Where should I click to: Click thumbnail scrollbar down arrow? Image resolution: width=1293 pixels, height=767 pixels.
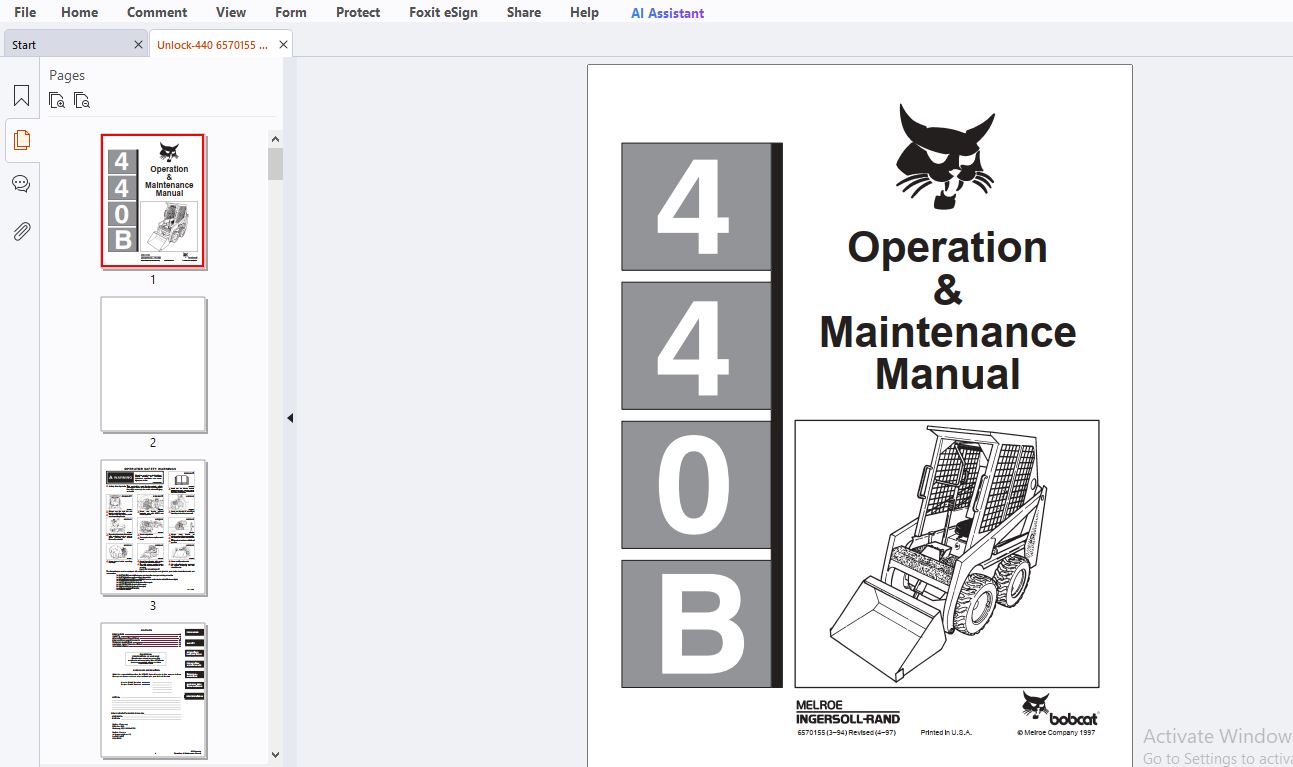pos(275,755)
